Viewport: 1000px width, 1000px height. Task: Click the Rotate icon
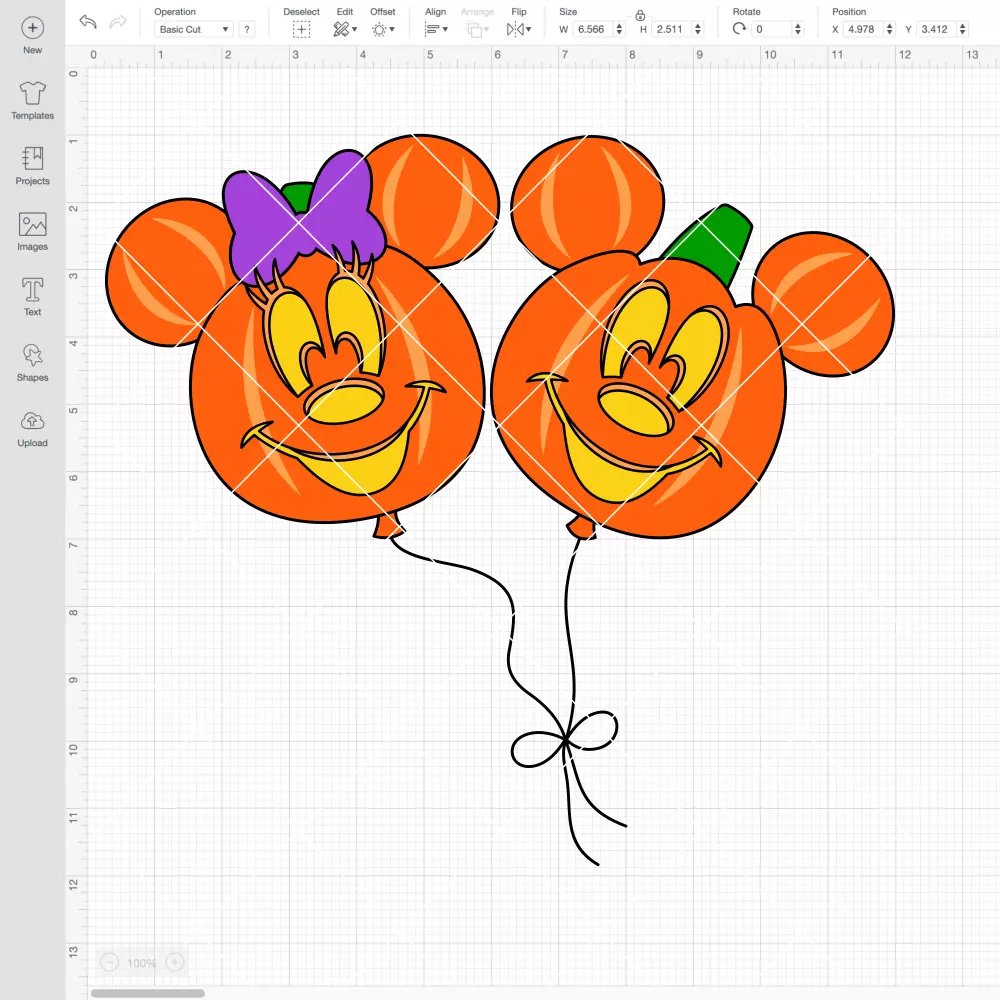[x=739, y=29]
